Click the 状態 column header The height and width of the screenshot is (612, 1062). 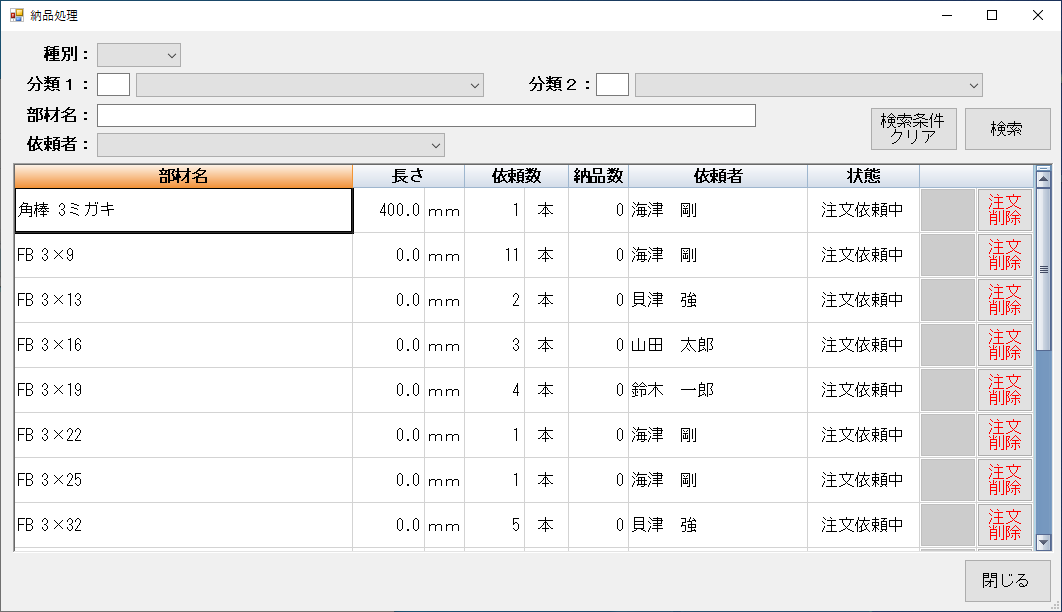click(863, 176)
